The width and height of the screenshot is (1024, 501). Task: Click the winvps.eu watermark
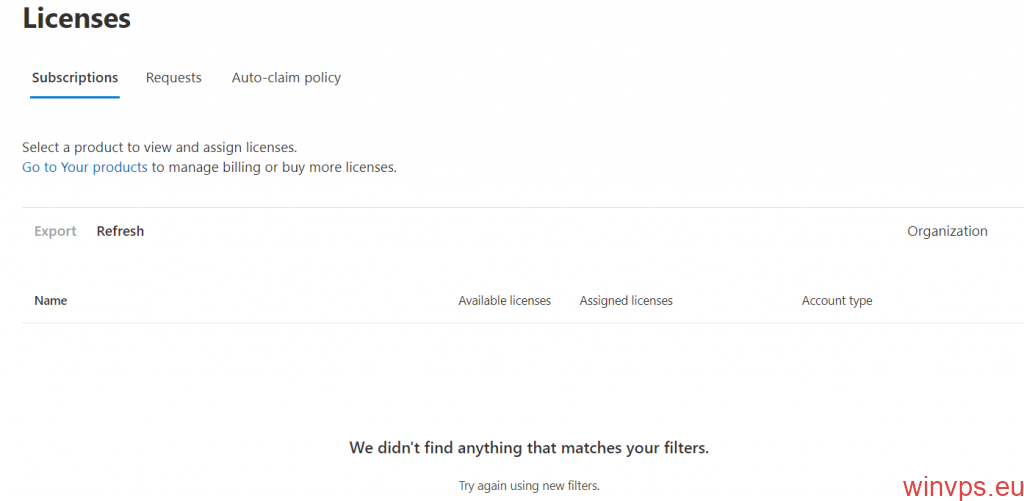(x=960, y=486)
